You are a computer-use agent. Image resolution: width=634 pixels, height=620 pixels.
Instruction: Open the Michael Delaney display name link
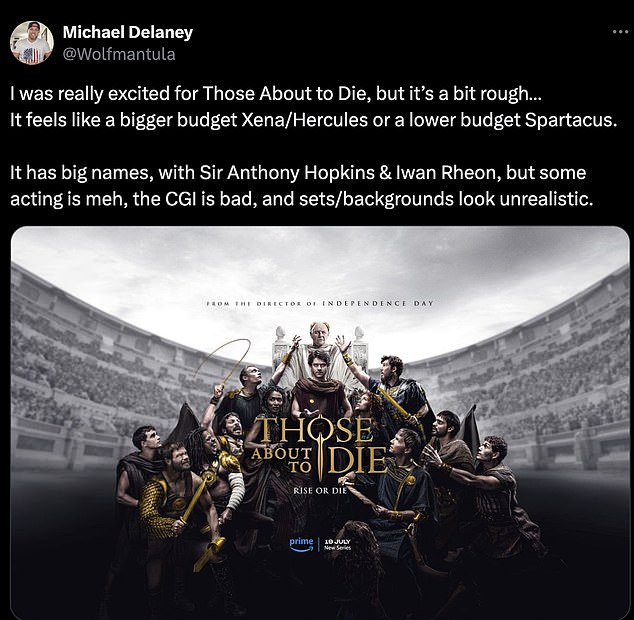click(x=128, y=32)
